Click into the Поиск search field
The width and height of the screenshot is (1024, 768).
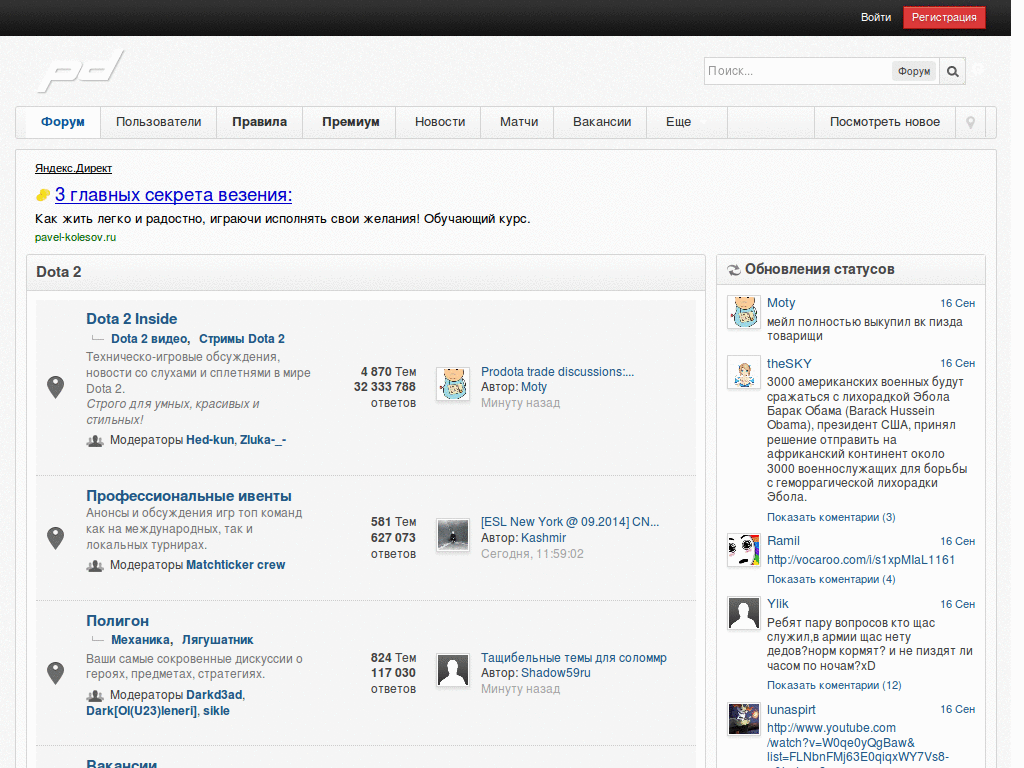[797, 71]
